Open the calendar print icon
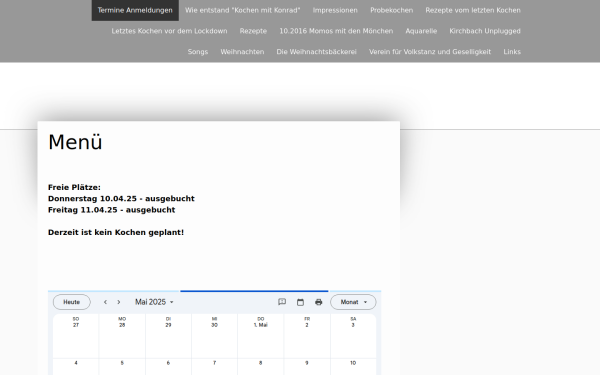 (318, 302)
